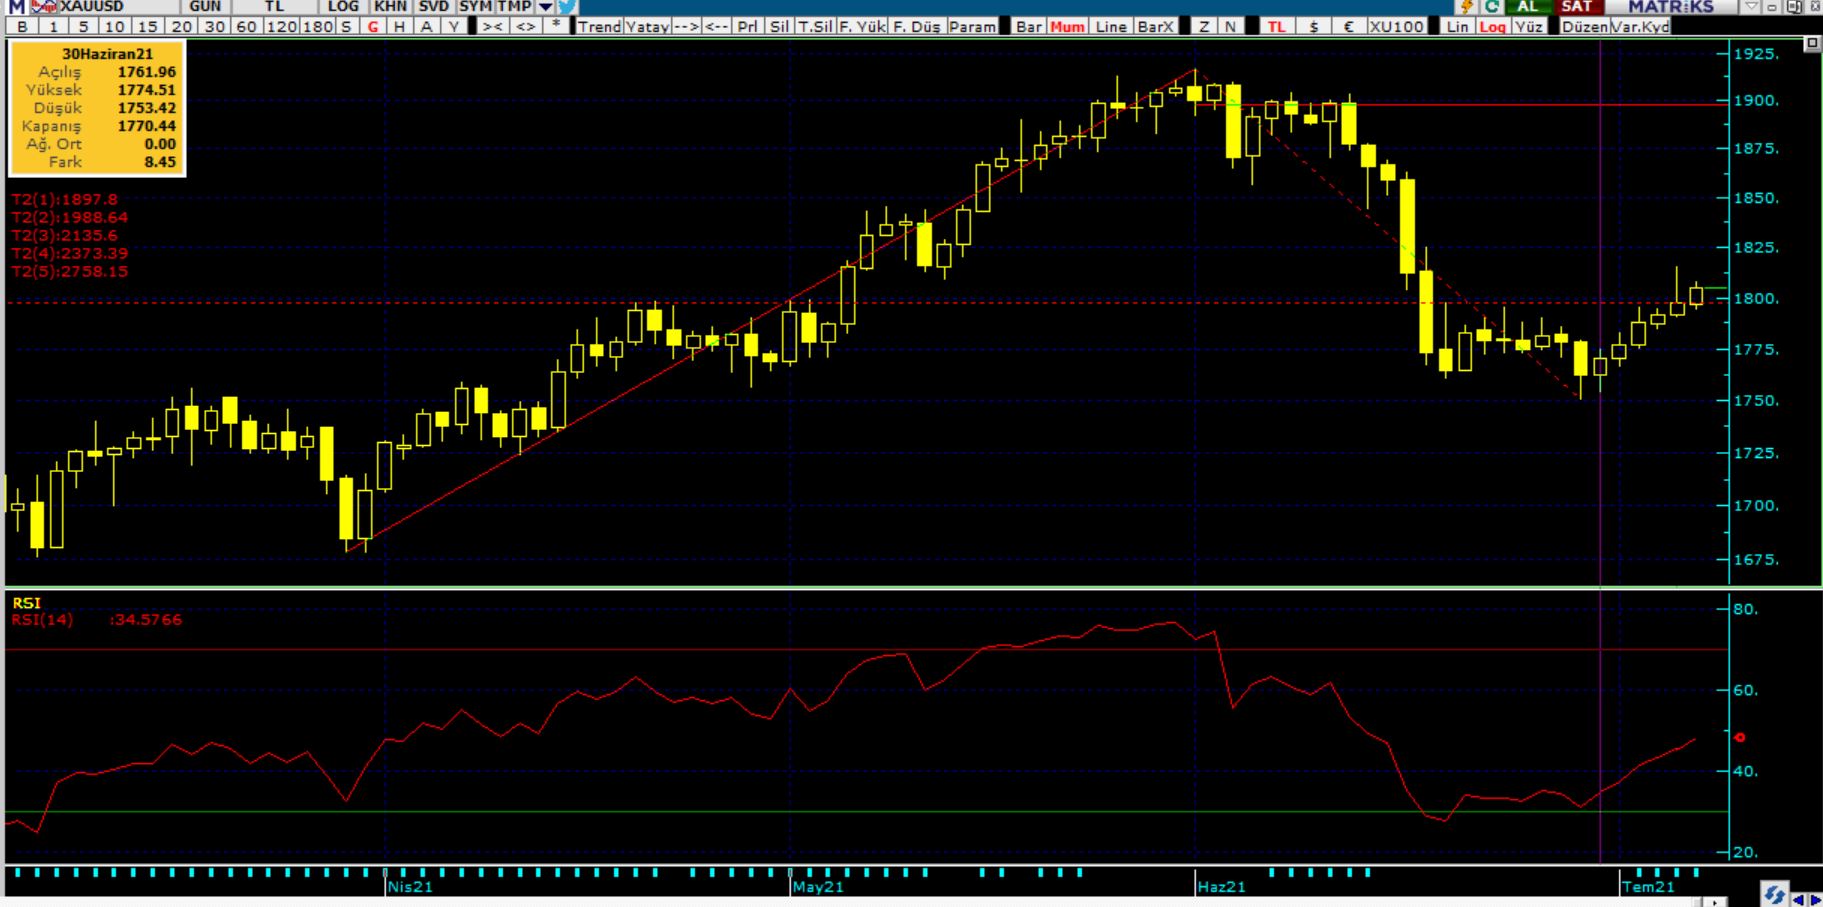This screenshot has height=907, width=1823.
Task: Click the lightning bolt icon
Action: coord(1467,7)
